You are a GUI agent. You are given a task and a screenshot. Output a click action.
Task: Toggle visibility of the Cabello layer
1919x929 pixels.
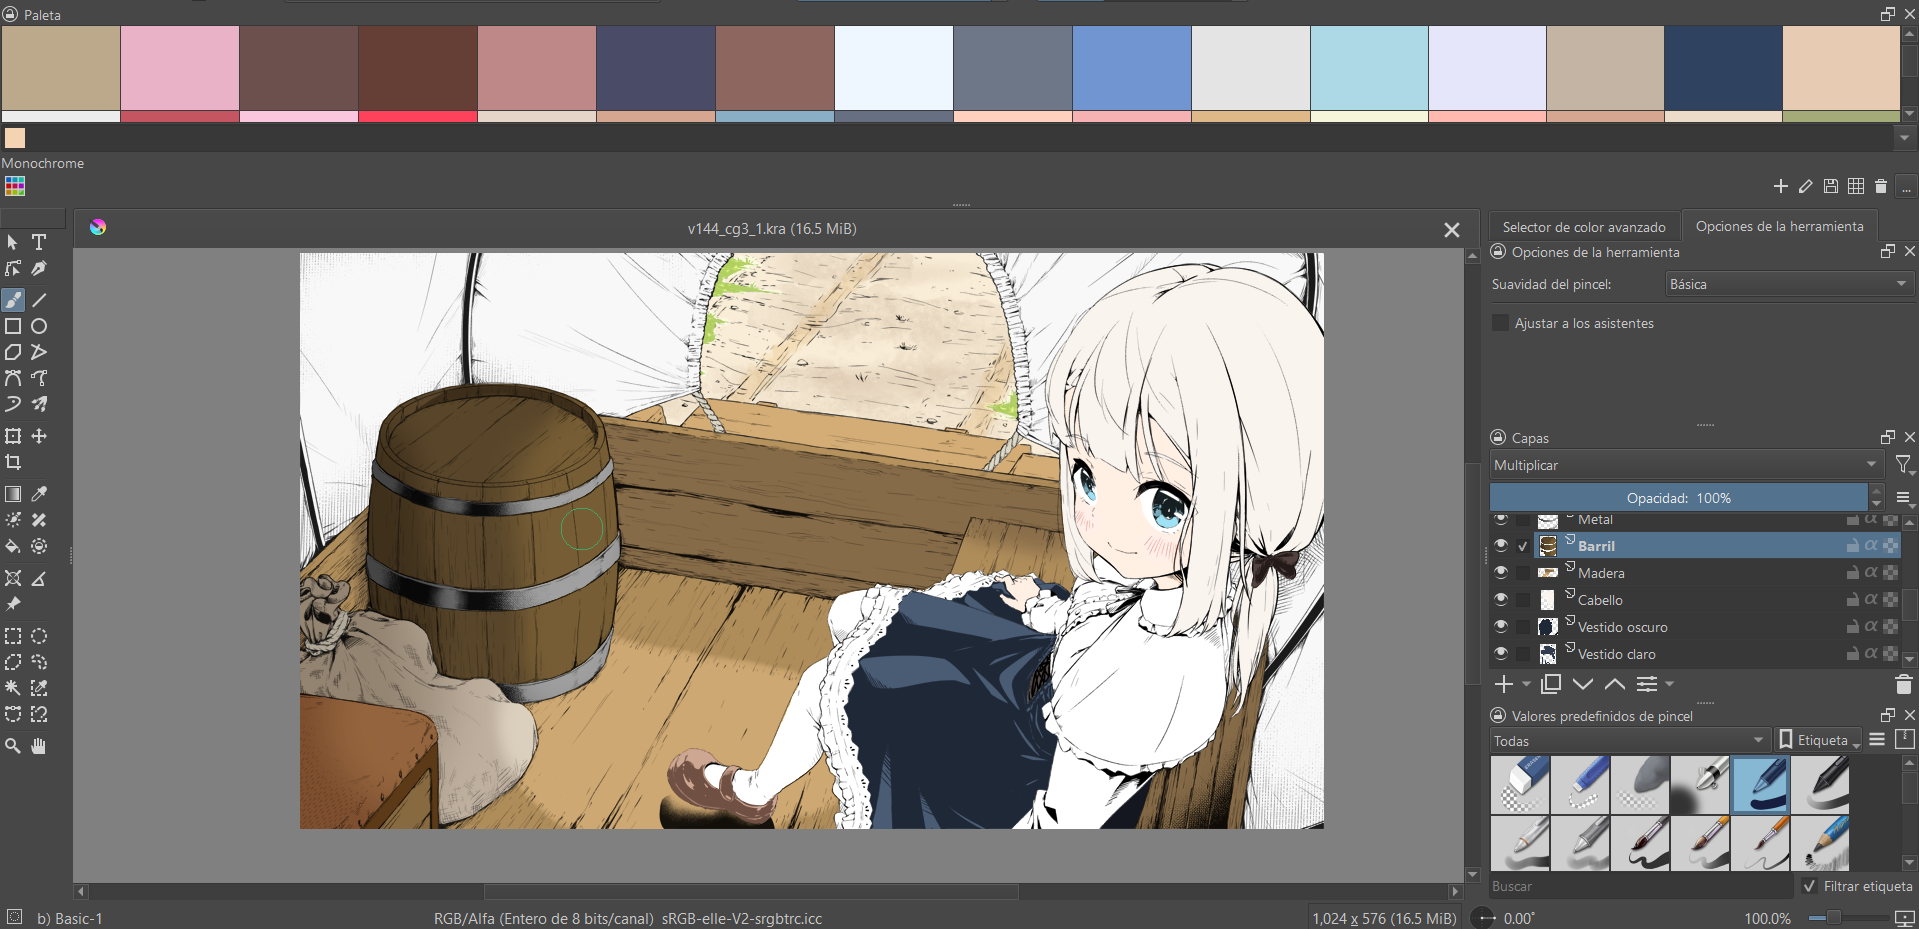tap(1501, 599)
